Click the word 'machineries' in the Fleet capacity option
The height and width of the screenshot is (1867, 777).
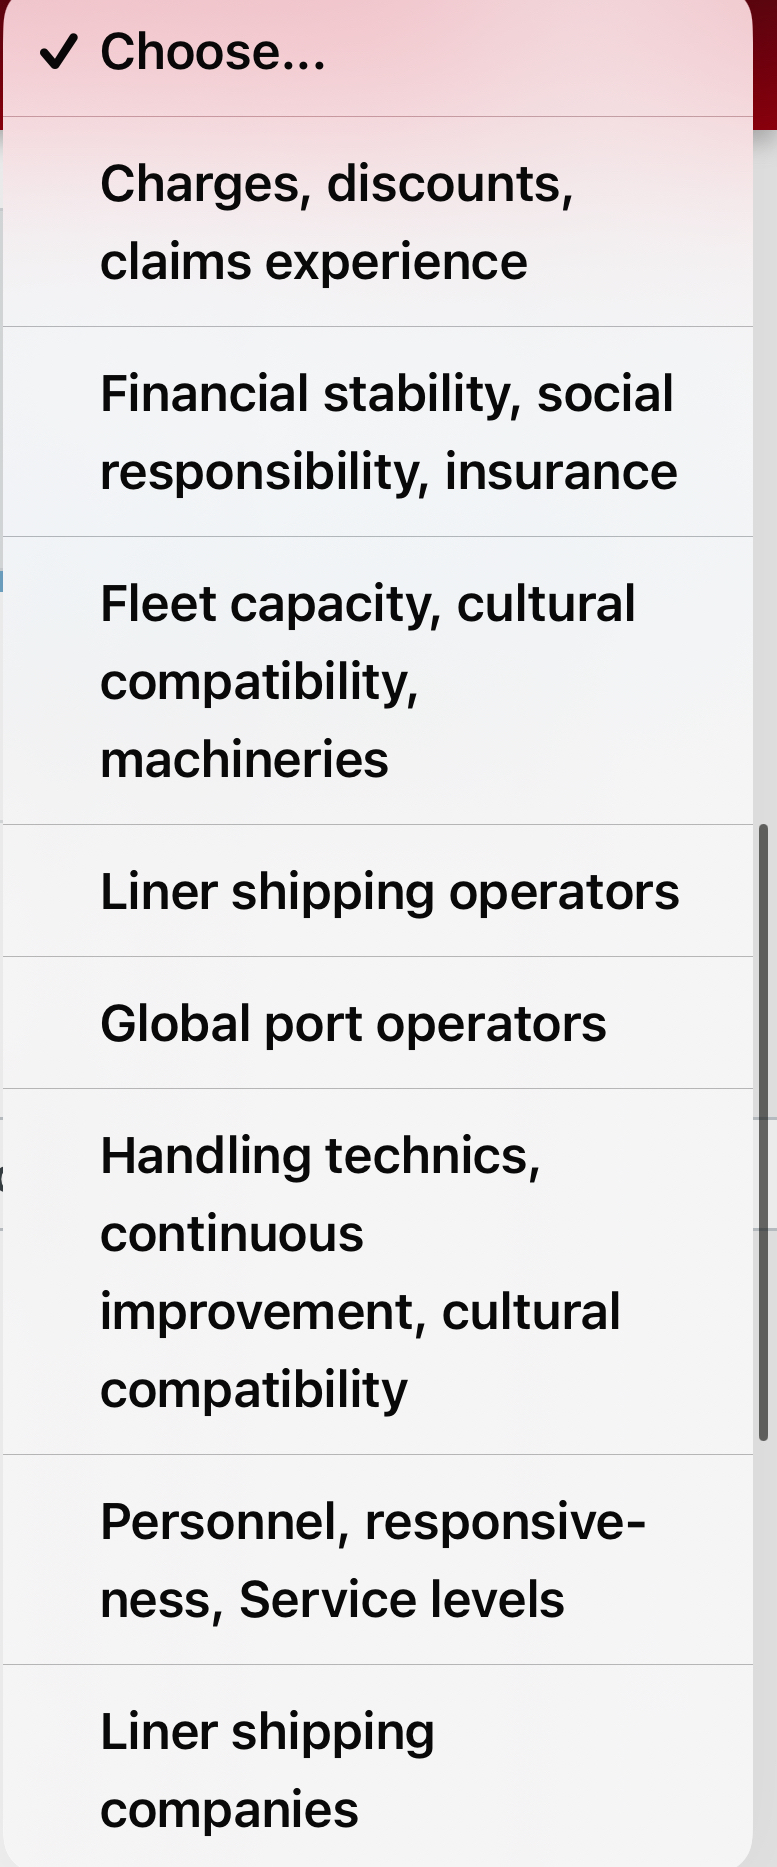click(244, 760)
